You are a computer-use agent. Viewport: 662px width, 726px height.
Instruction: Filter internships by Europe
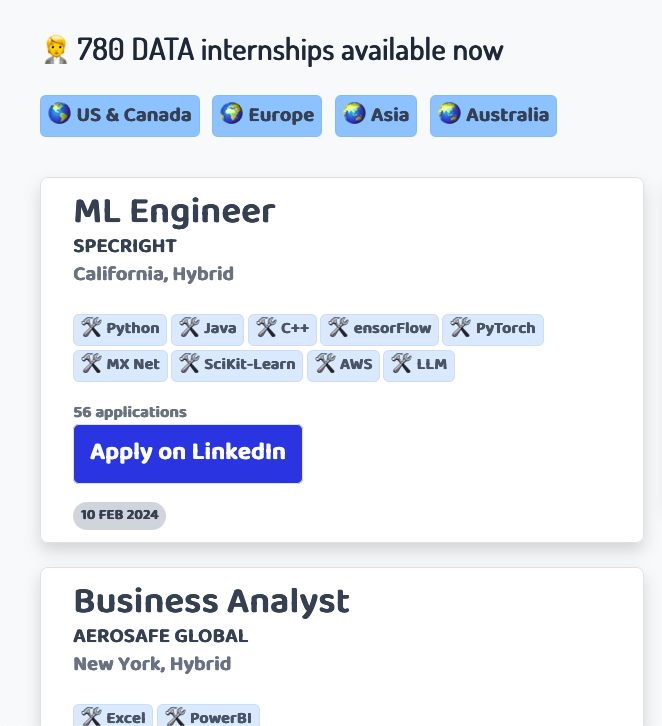tap(267, 116)
